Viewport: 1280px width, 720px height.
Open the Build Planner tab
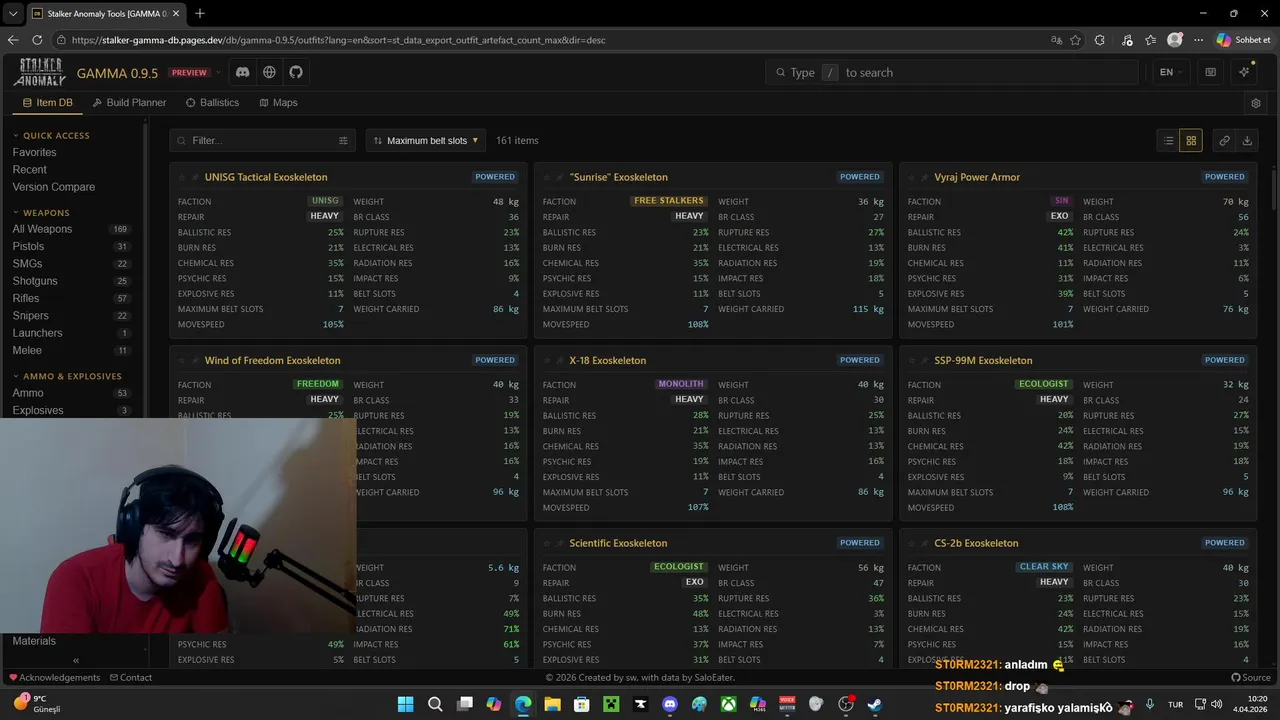[x=129, y=103]
